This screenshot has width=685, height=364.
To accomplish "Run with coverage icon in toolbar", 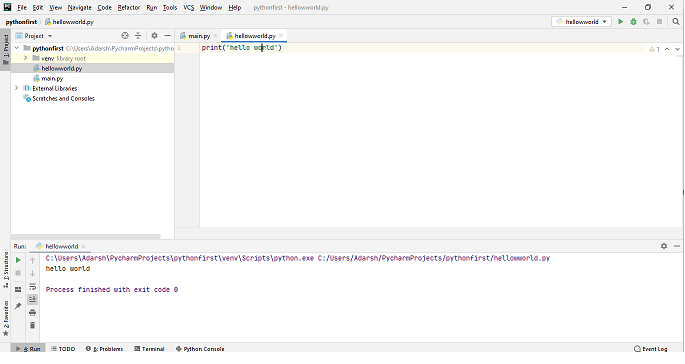I will (647, 21).
